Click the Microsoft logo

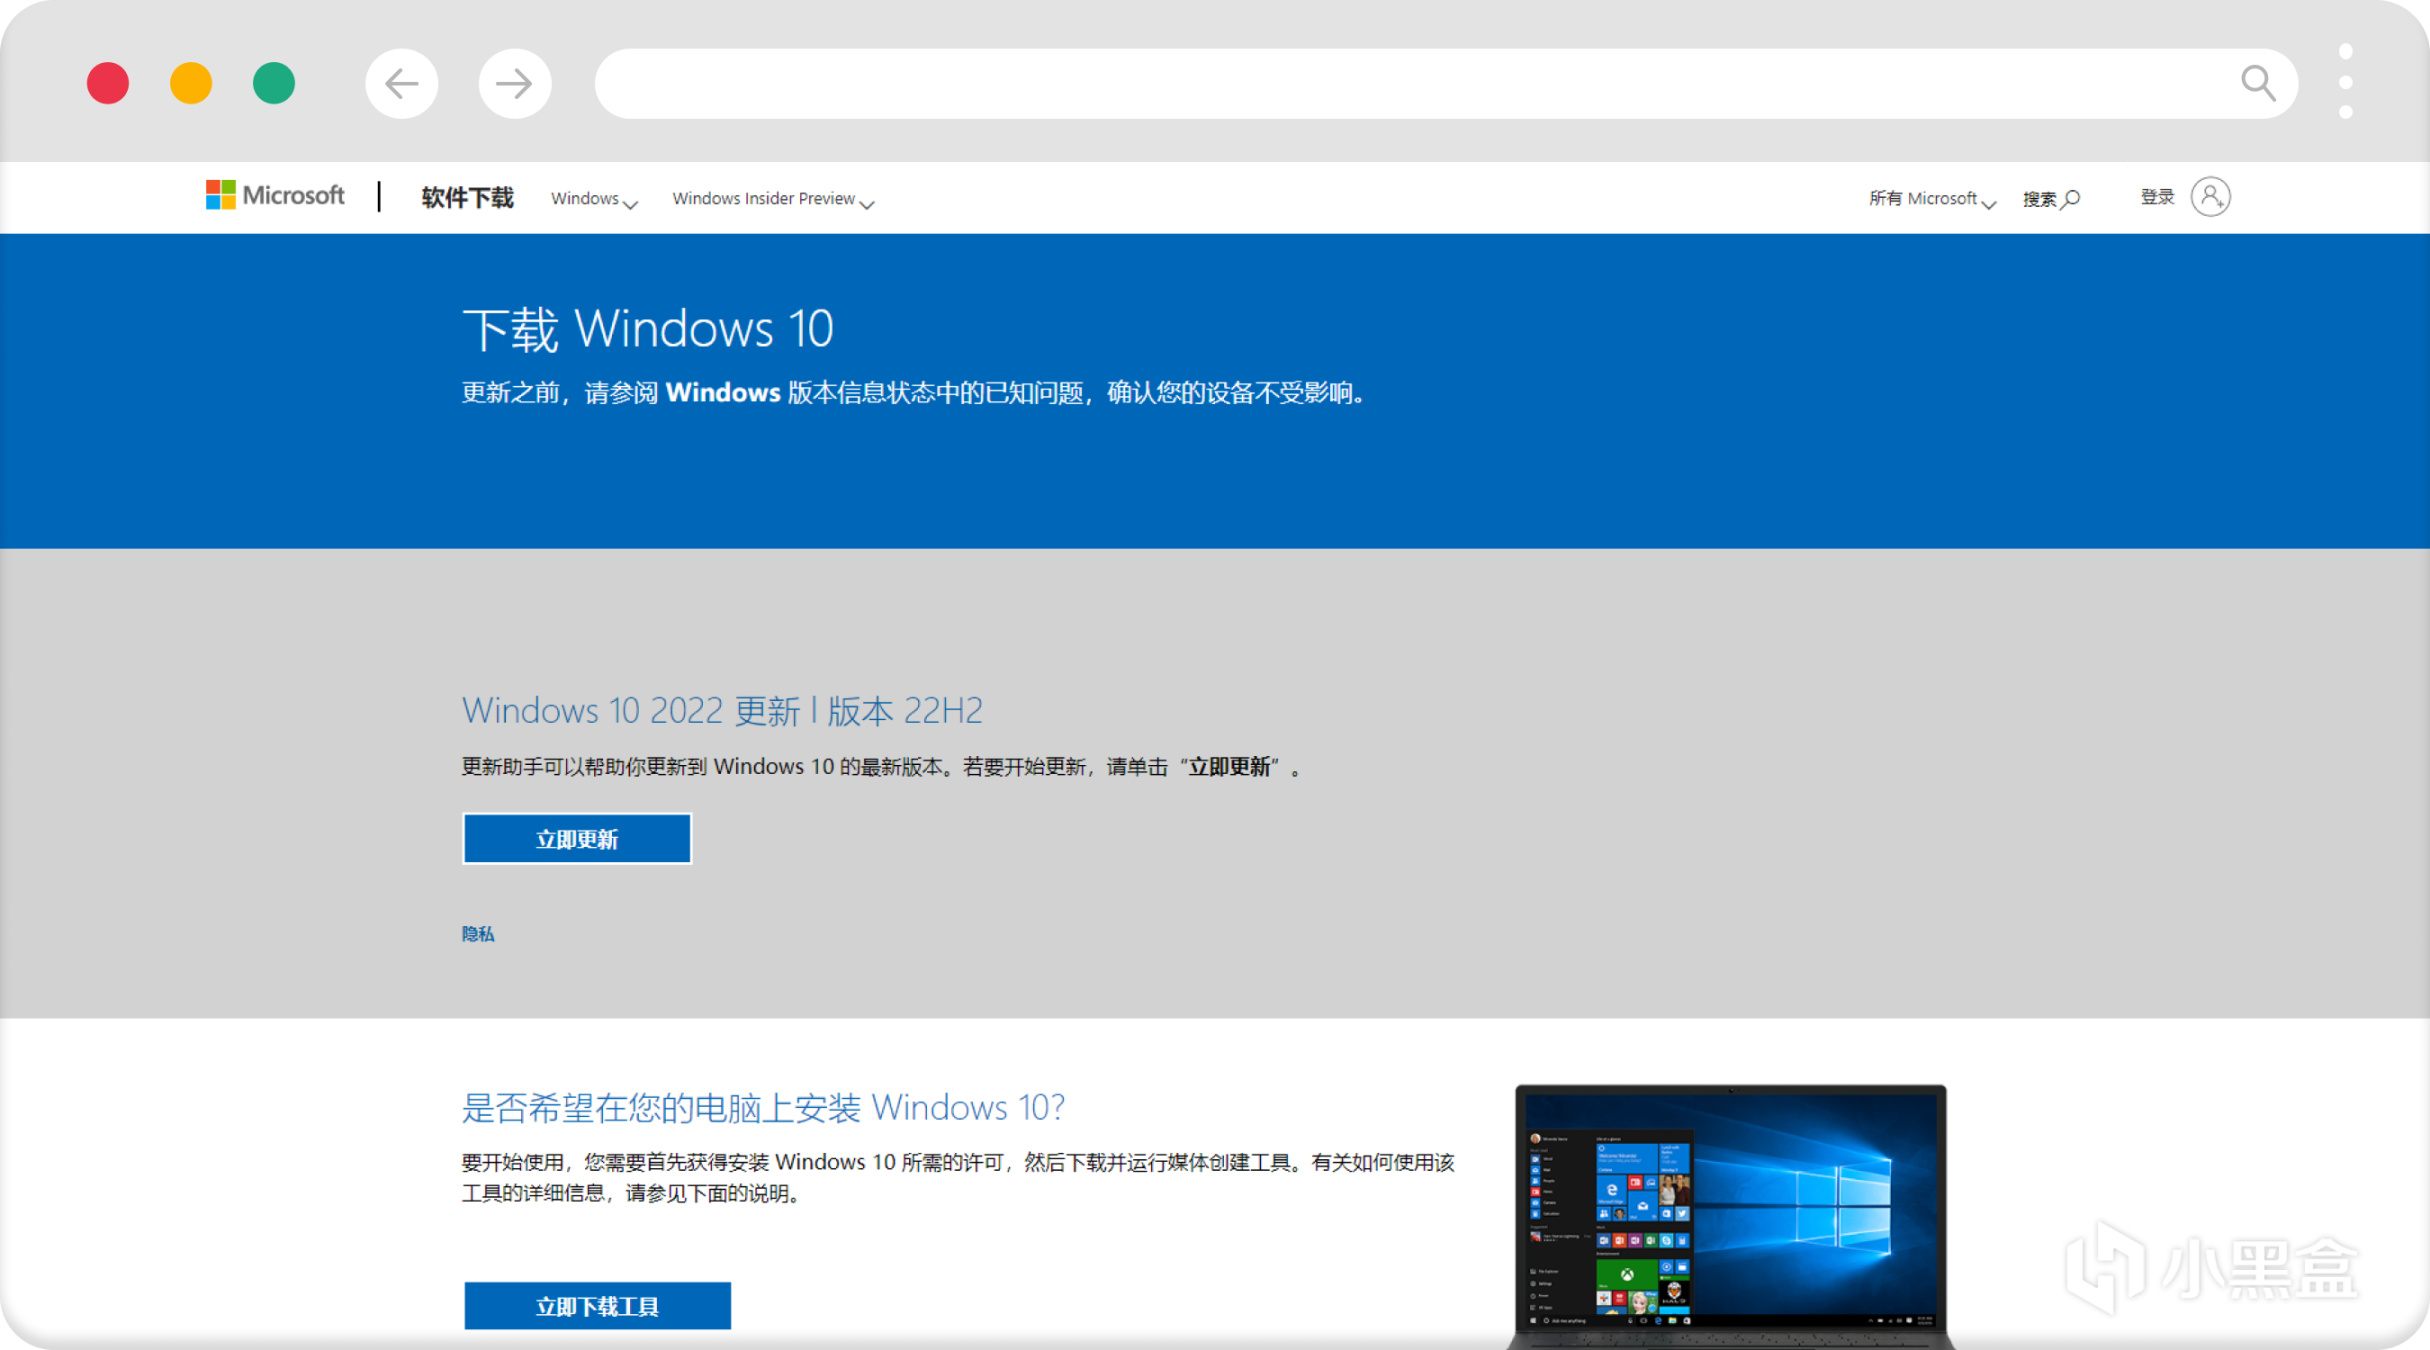[275, 195]
